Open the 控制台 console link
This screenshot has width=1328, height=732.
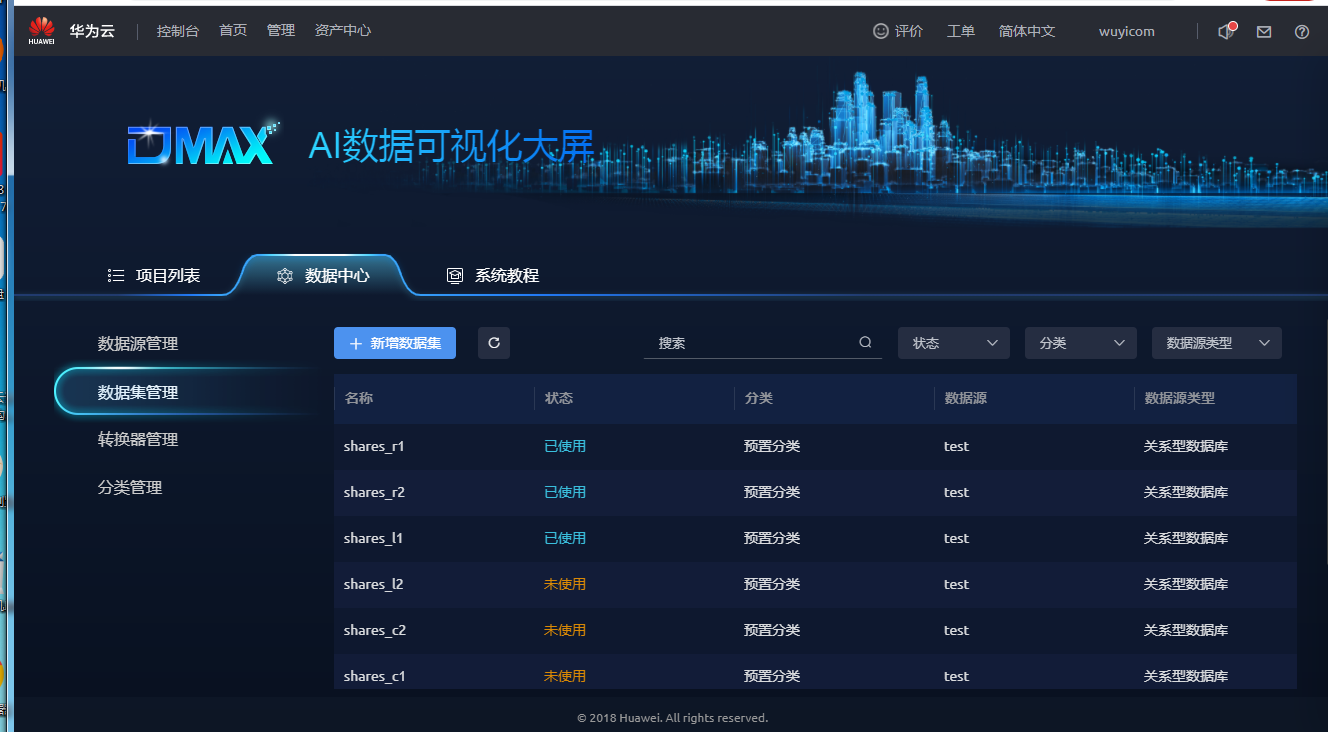click(178, 31)
